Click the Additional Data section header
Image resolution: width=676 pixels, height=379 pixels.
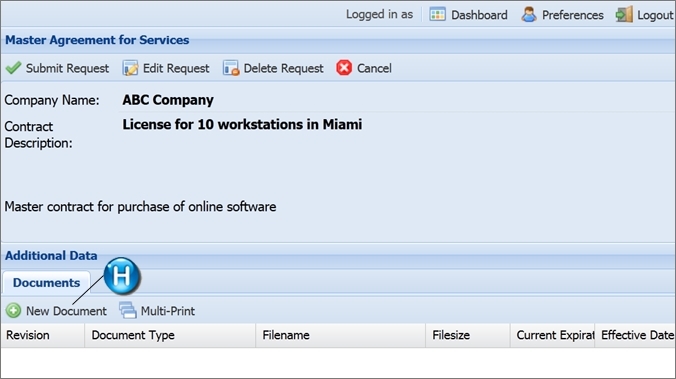51,256
